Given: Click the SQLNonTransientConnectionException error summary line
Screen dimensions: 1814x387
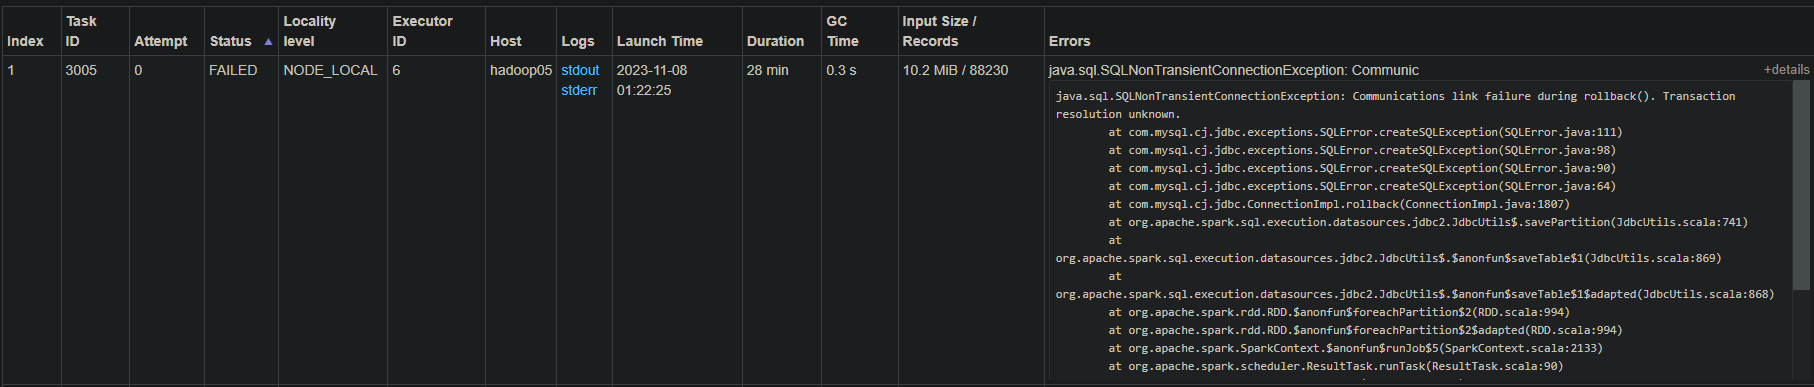Looking at the screenshot, I should coord(1233,70).
